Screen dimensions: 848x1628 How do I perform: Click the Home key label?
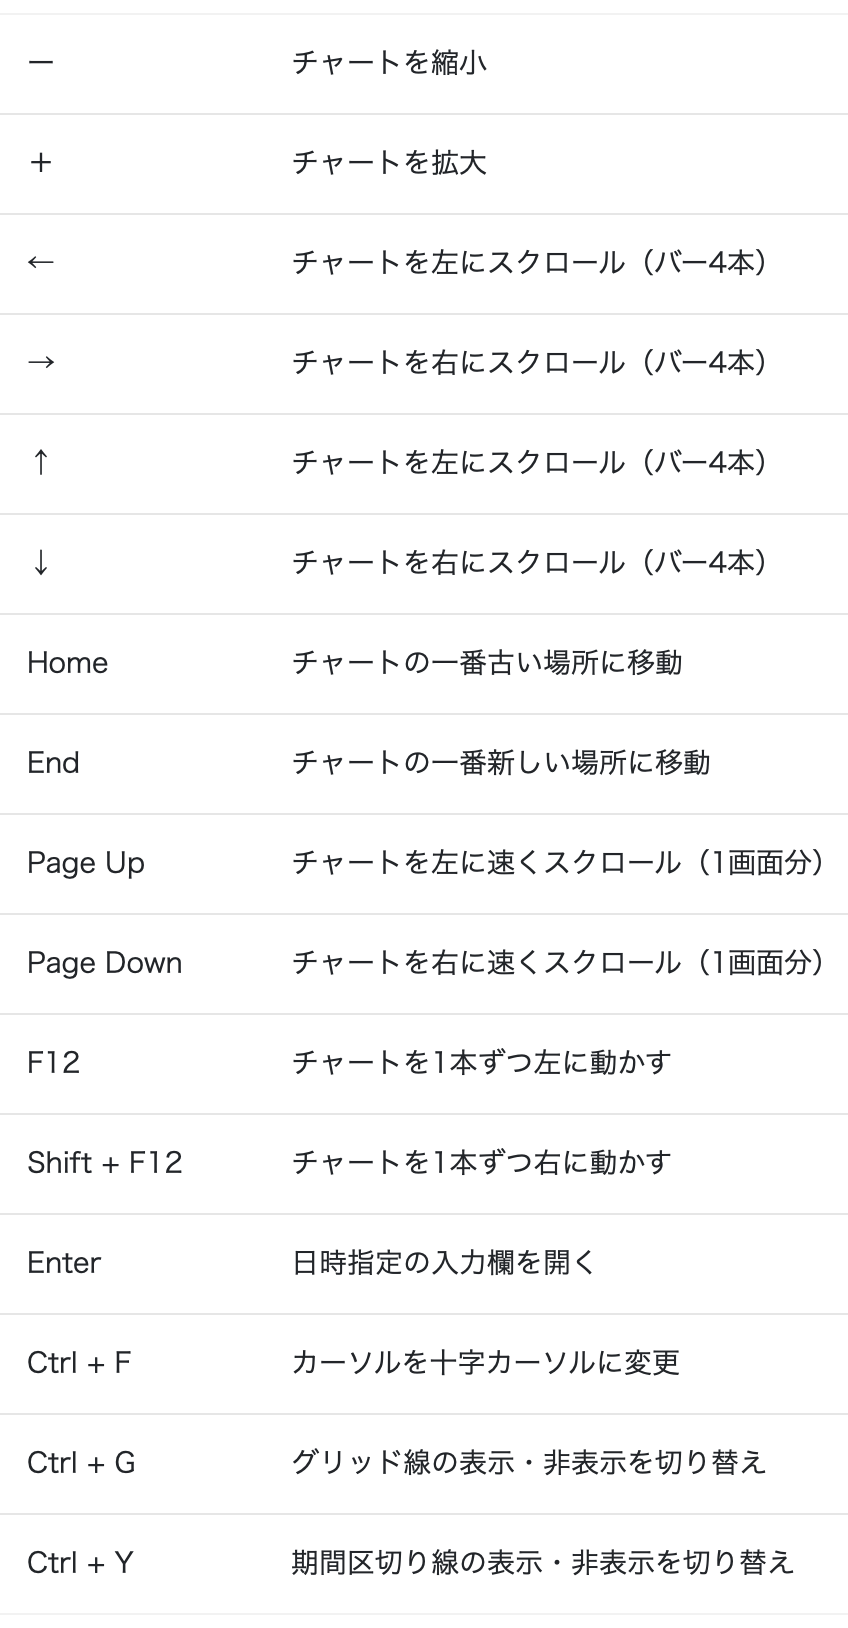(x=68, y=663)
